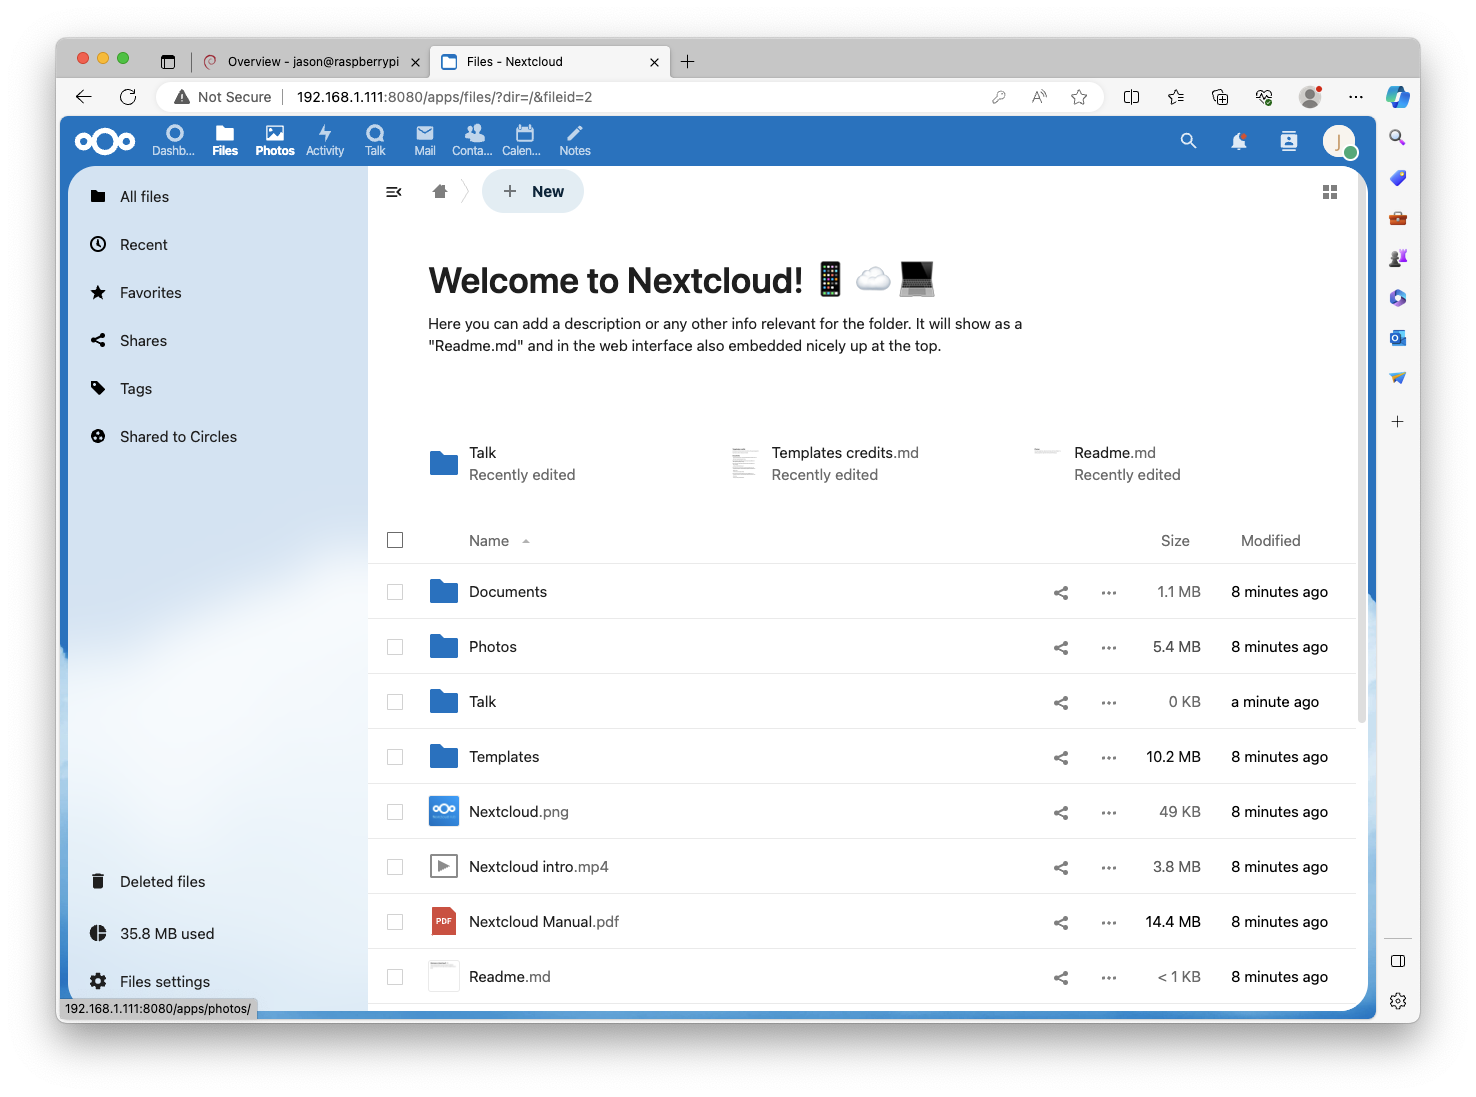Open the Photos app in the top bar
1476x1097 pixels.
coord(274,140)
